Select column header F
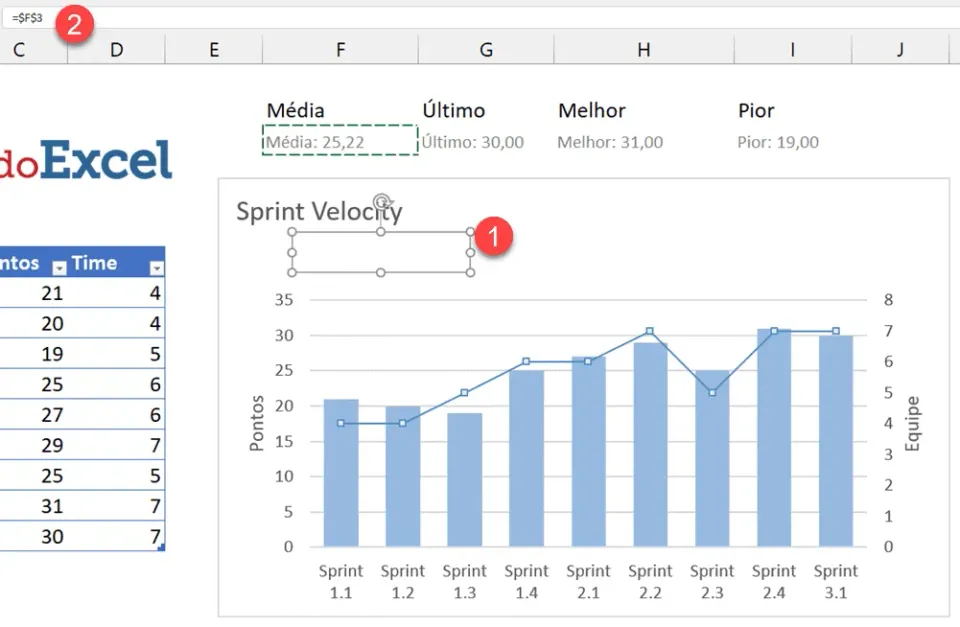960x627 pixels. pos(340,50)
